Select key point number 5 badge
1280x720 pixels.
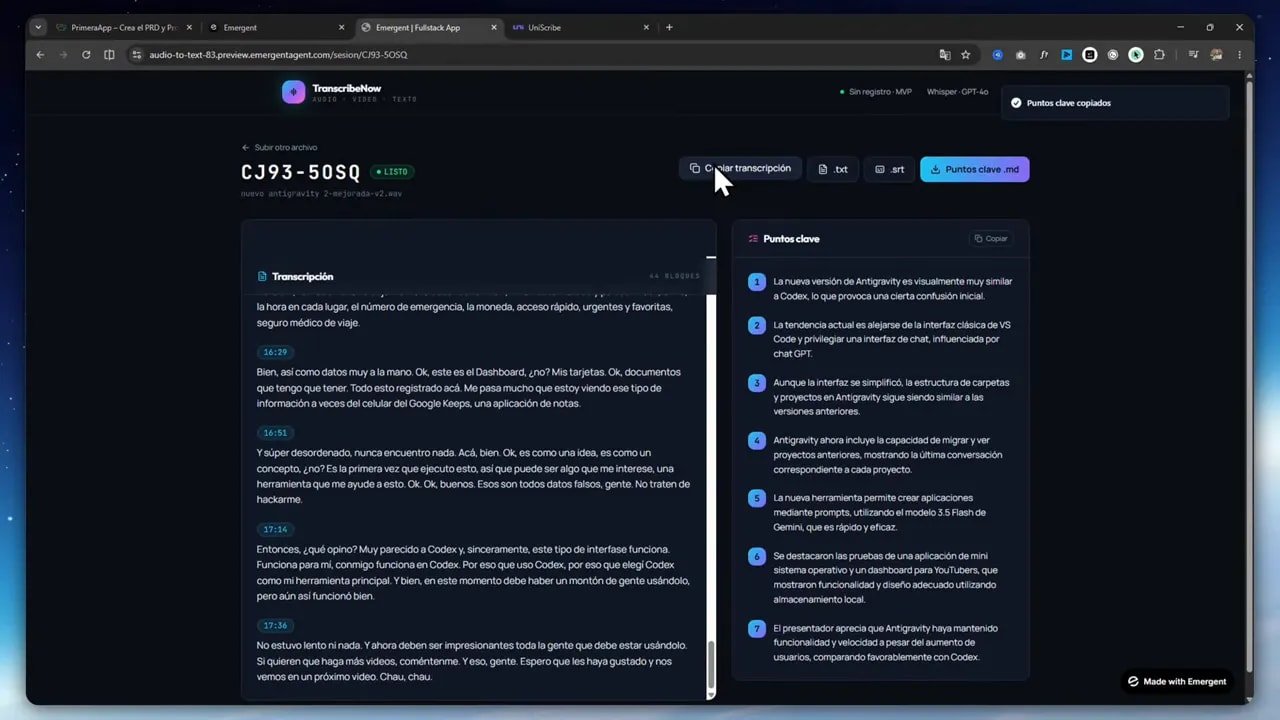757,498
